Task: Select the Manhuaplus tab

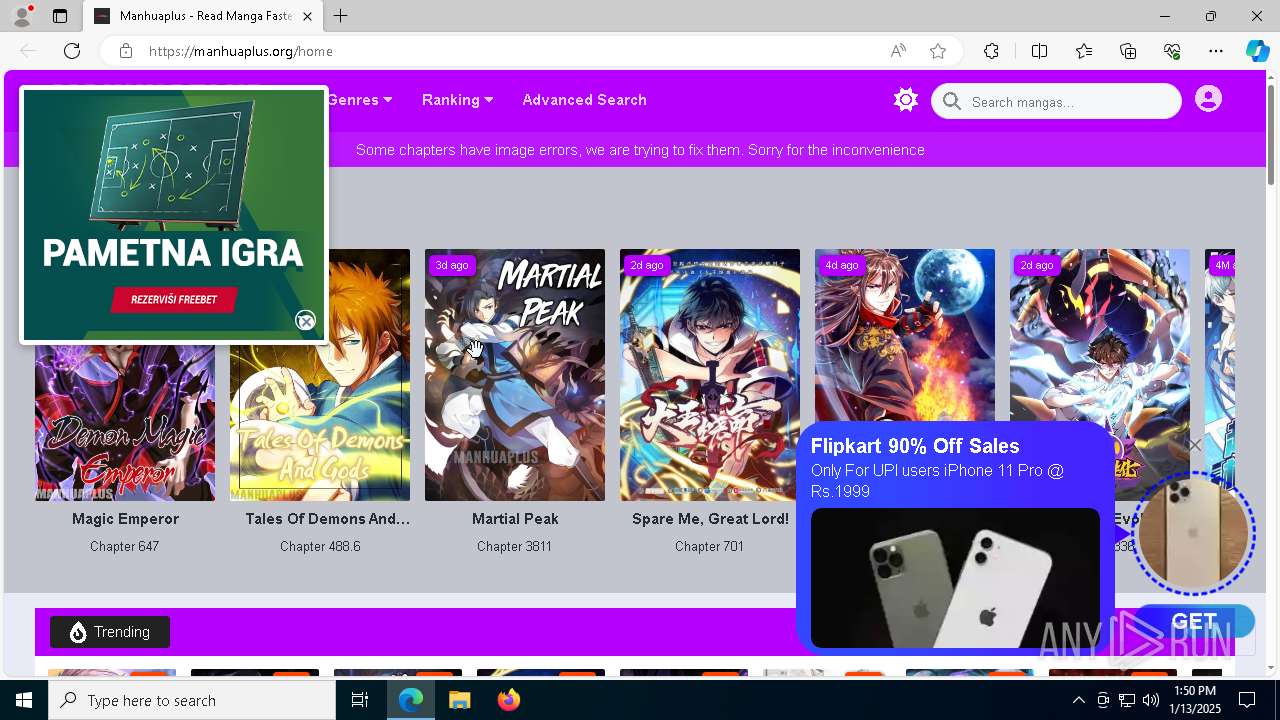Action: click(x=203, y=16)
